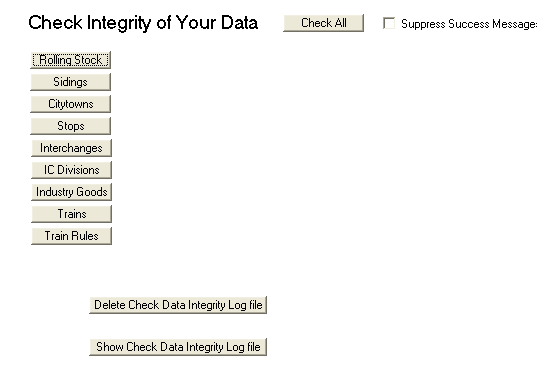Delete Check Data Integrity Log file
The height and width of the screenshot is (384, 555).
click(x=178, y=305)
